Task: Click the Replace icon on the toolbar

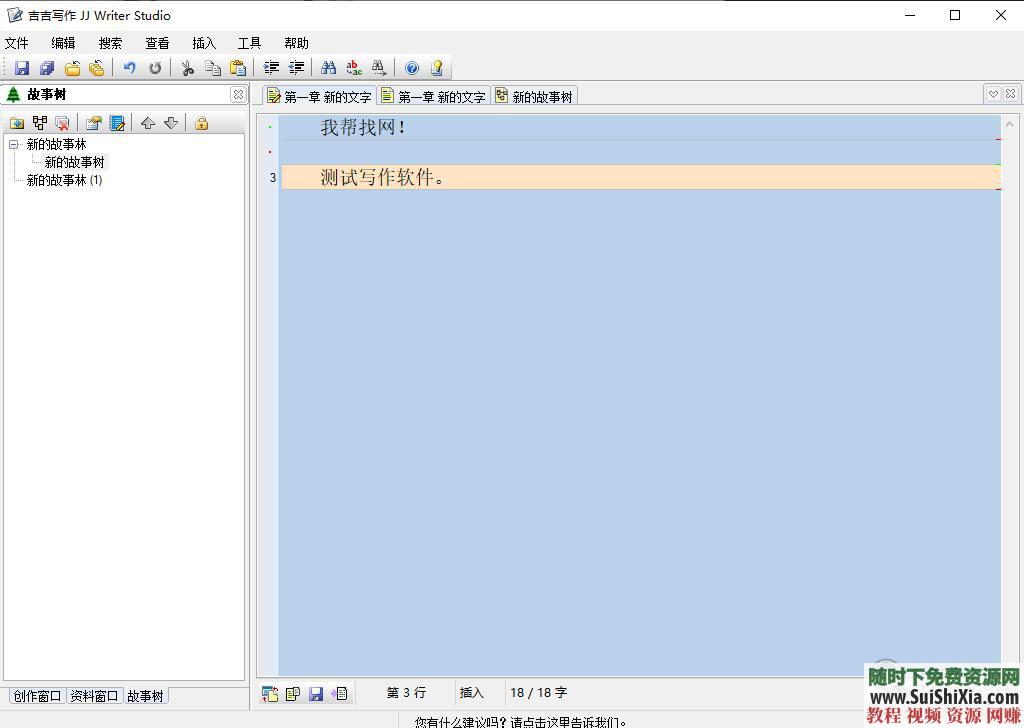Action: [x=353, y=67]
